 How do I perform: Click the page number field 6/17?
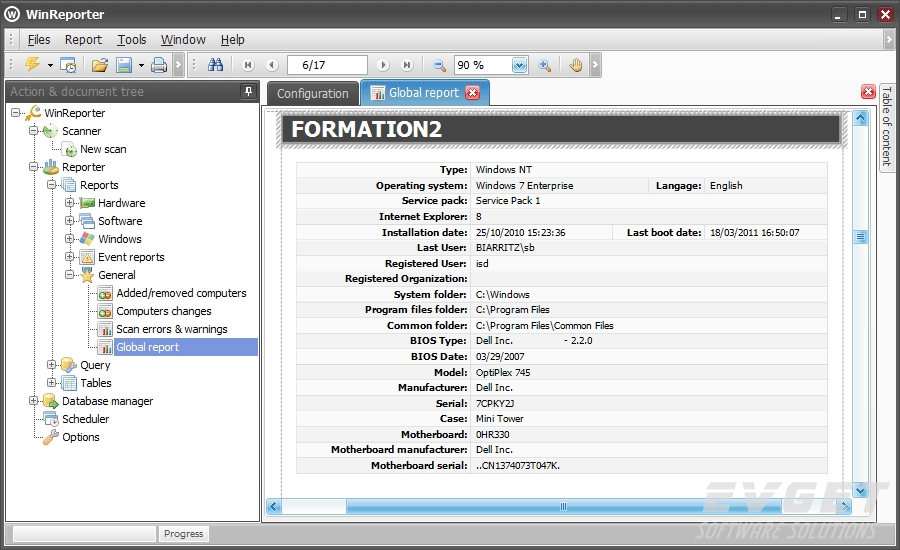(327, 65)
